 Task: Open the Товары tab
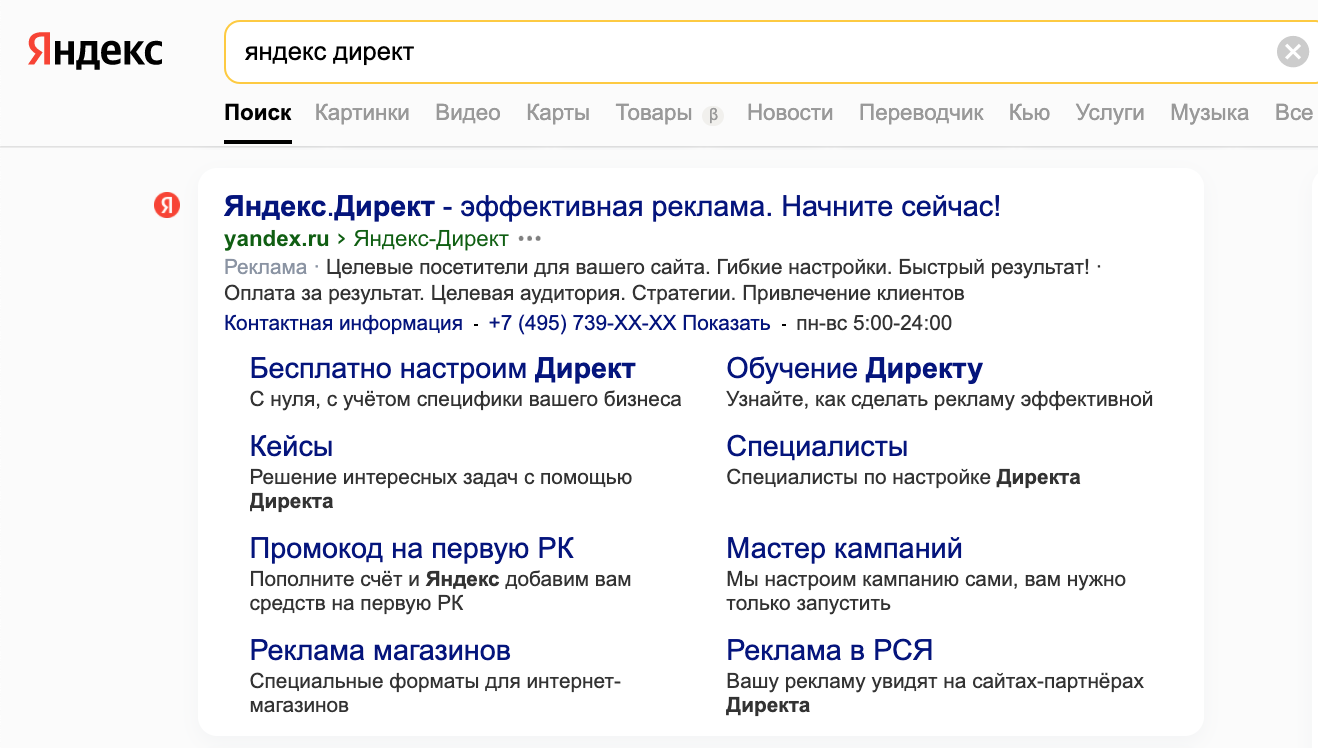654,113
